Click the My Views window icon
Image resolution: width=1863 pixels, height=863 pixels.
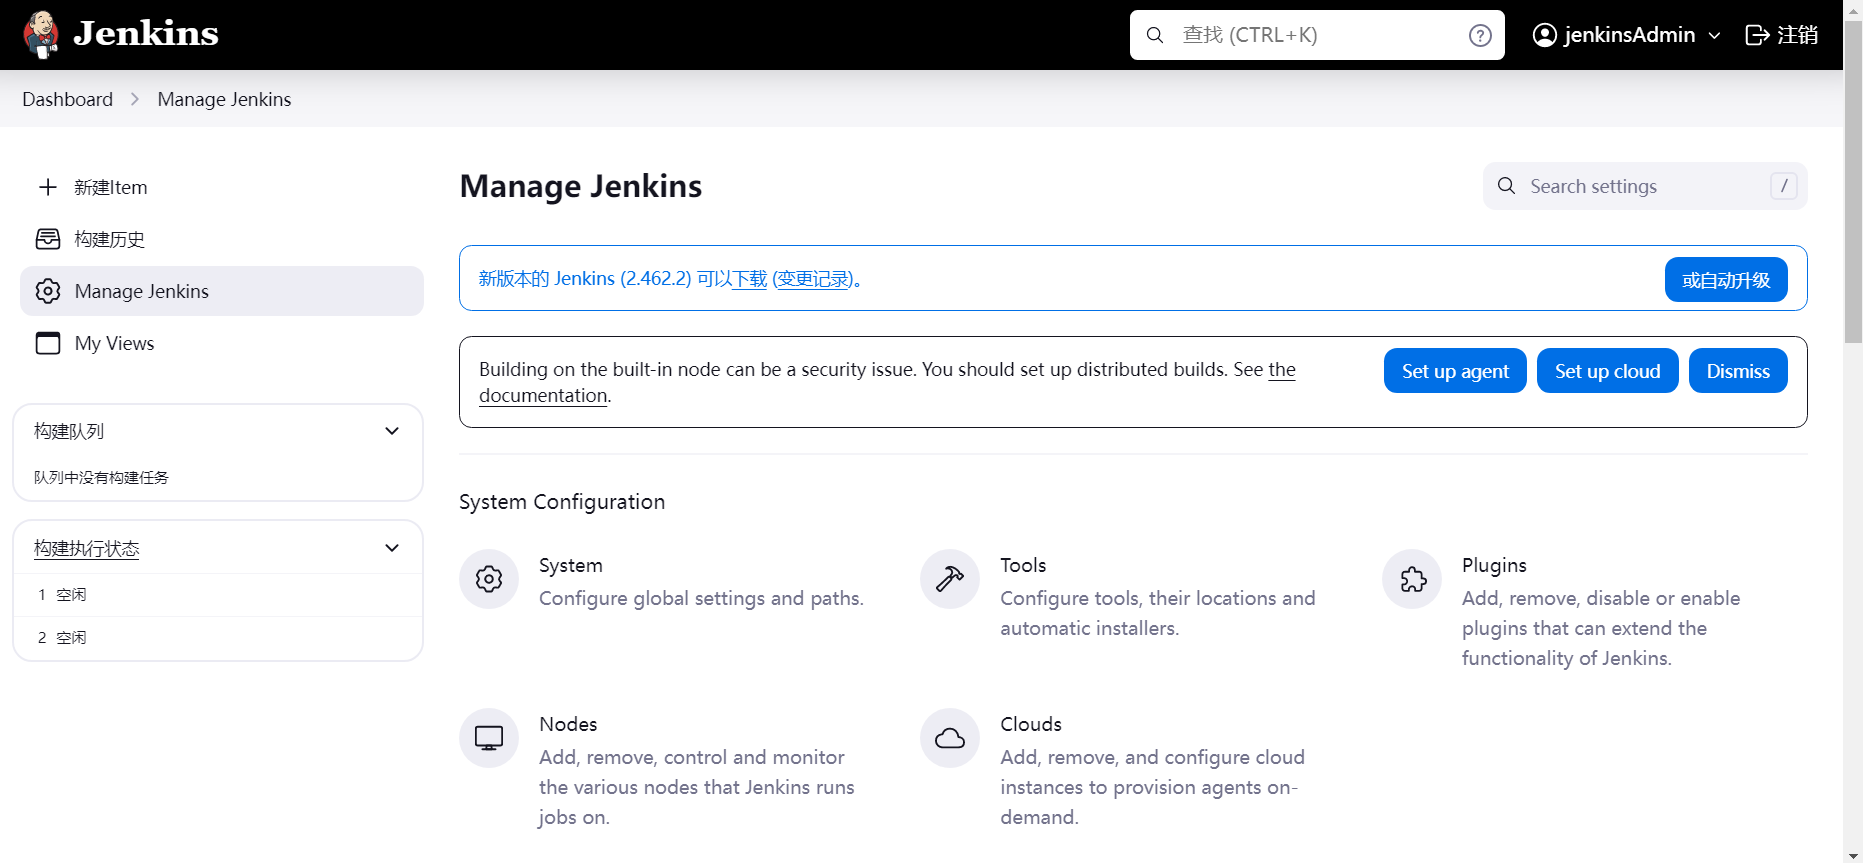point(48,343)
